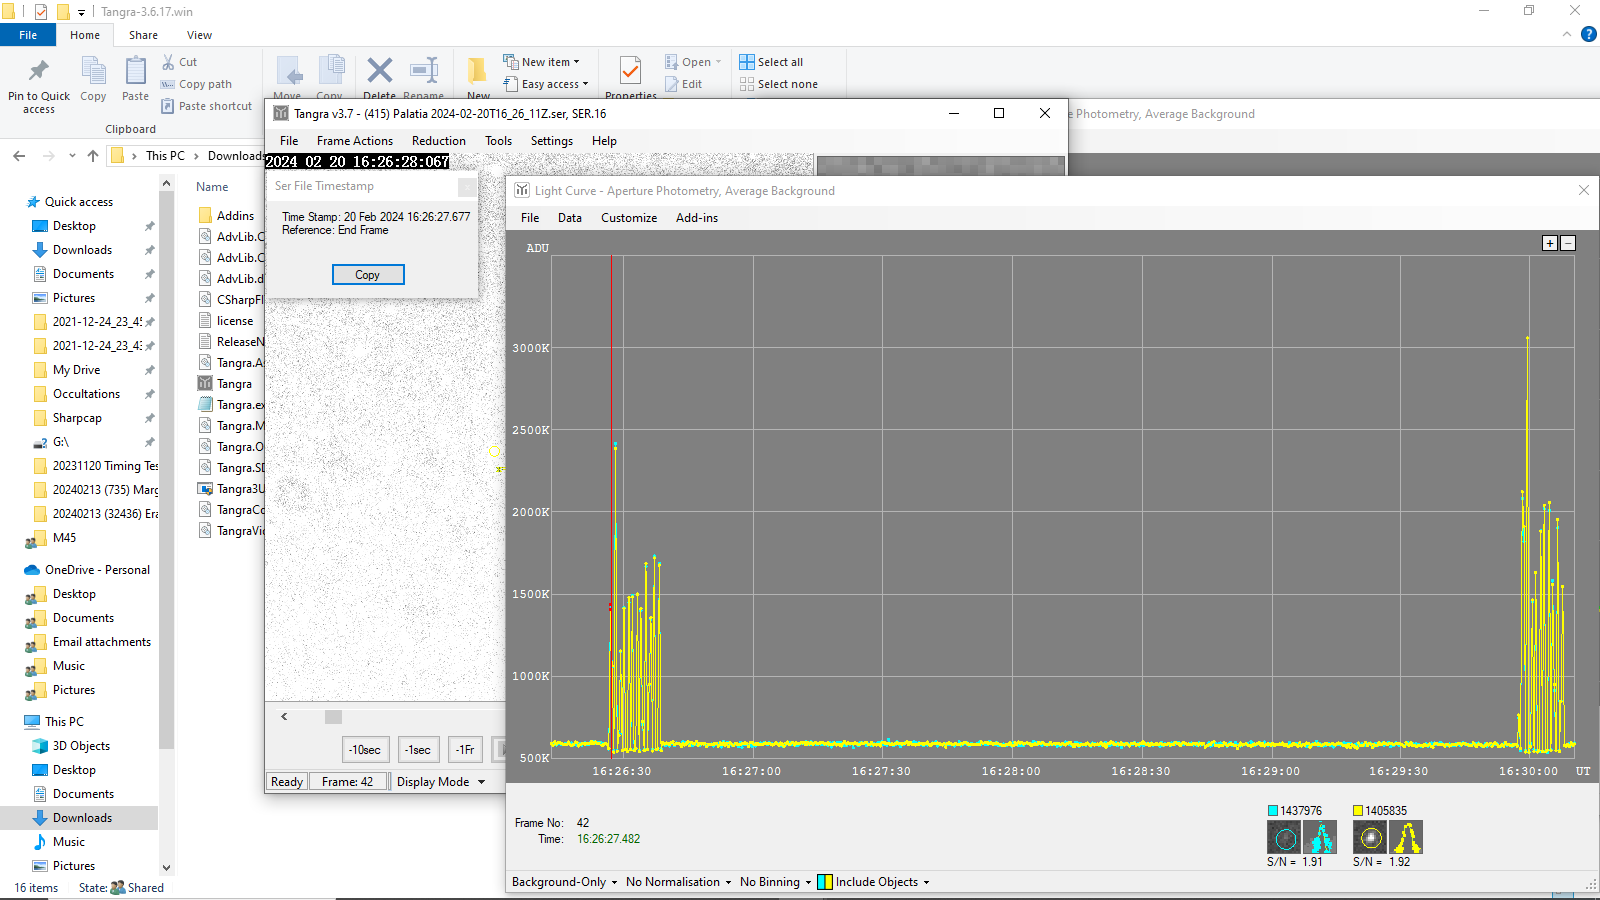
Task: Open Tangra Help menu
Action: [604, 141]
